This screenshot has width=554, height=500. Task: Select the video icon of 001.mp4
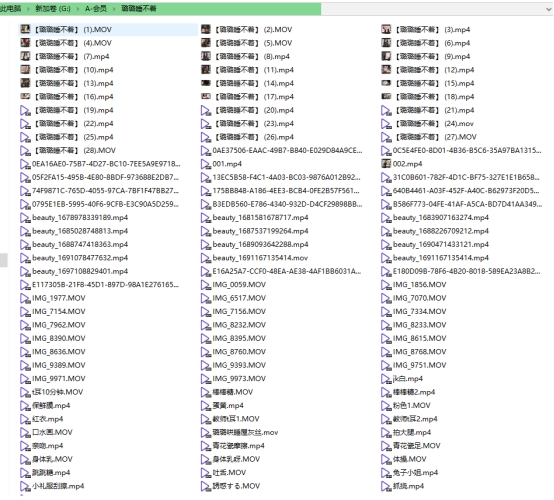206,164
